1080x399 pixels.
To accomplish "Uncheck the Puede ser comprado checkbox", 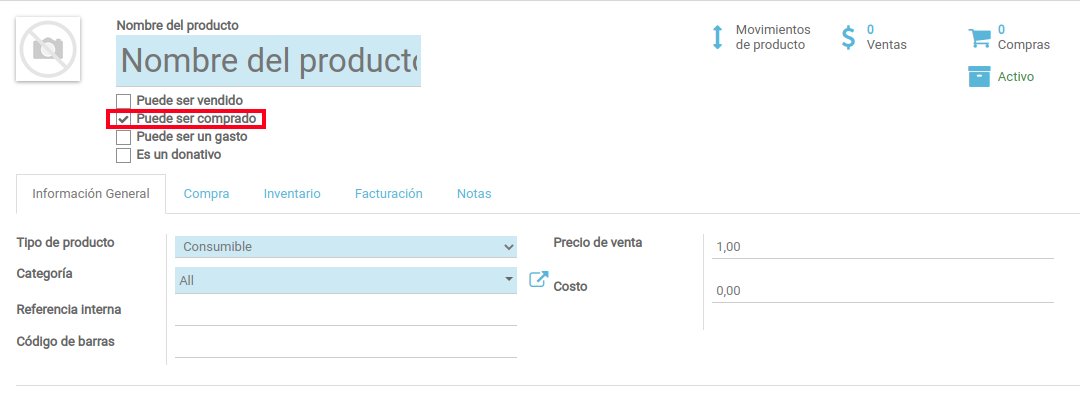I will (x=123, y=119).
